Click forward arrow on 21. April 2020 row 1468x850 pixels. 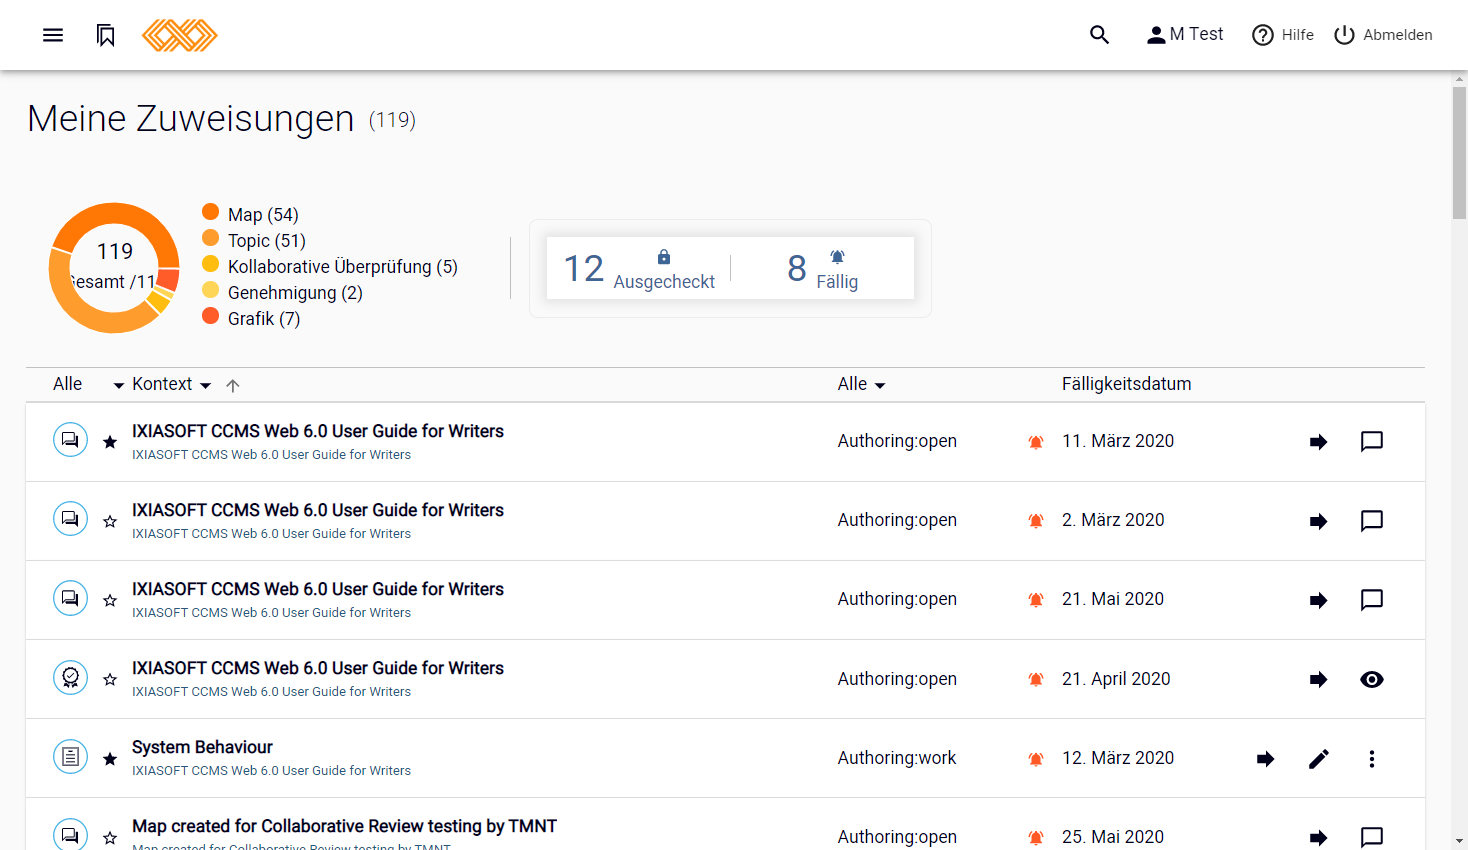1319,679
